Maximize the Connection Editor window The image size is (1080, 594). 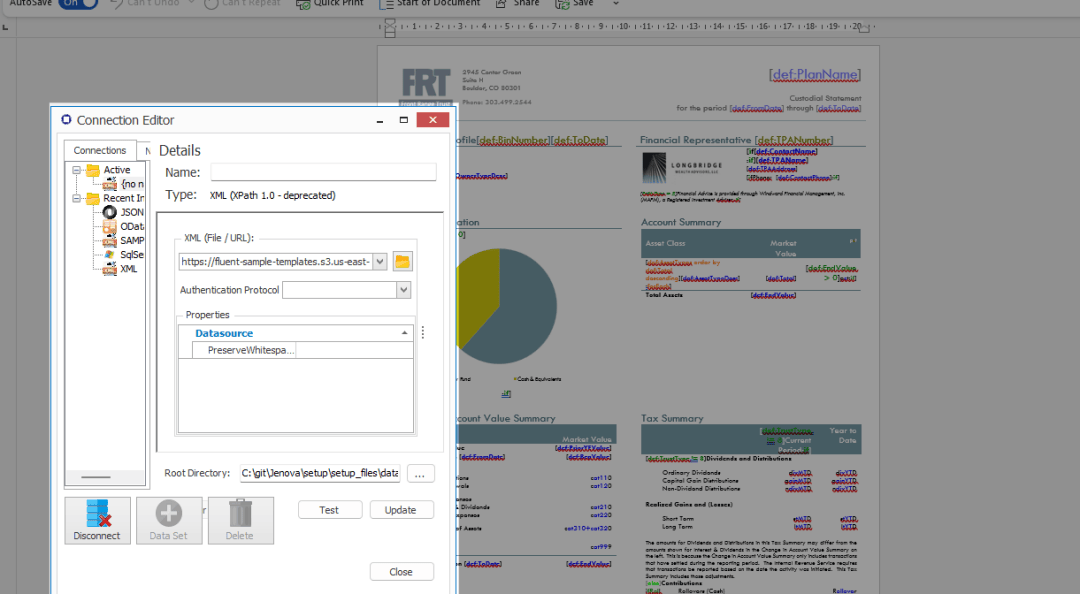(404, 120)
